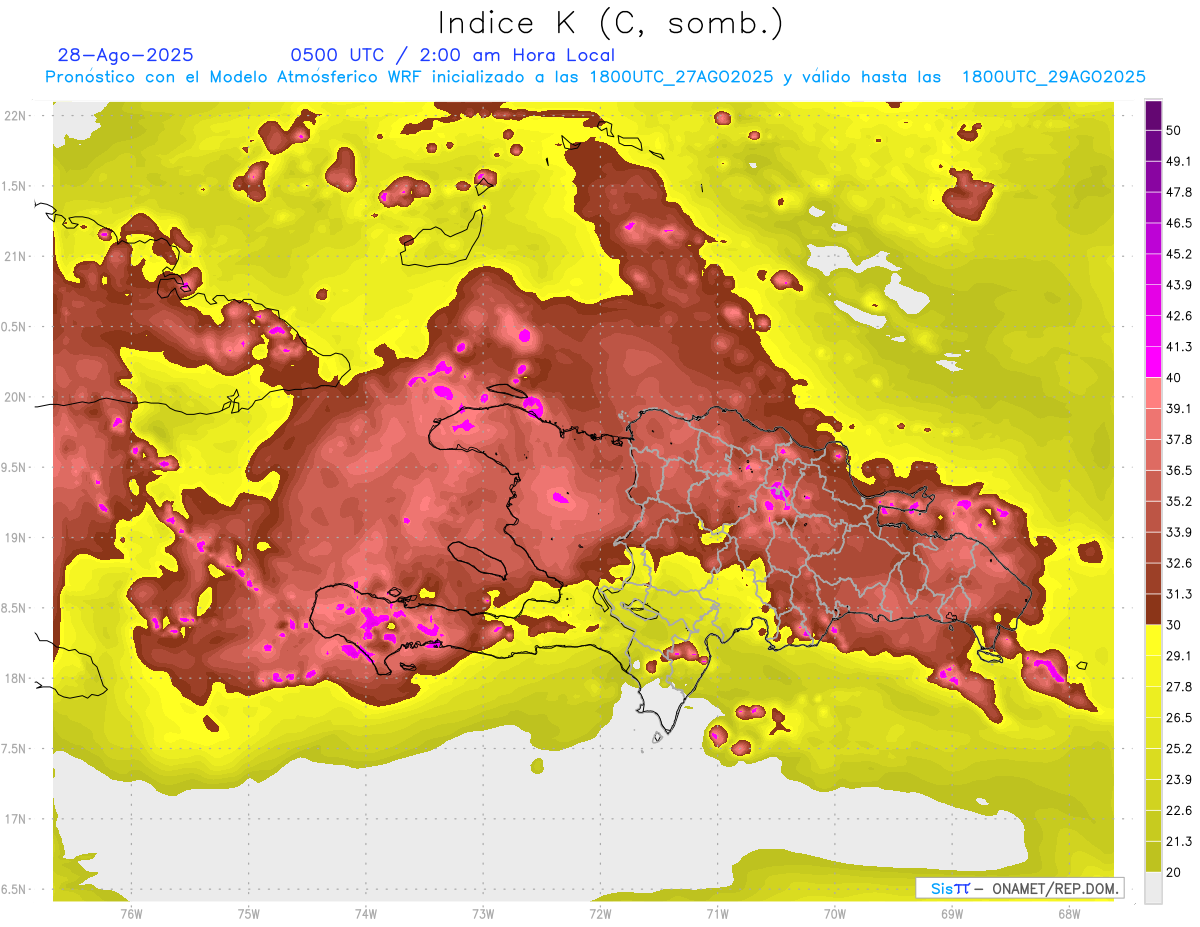
Task: Click the colorbar value '32.6'
Action: tap(1178, 563)
